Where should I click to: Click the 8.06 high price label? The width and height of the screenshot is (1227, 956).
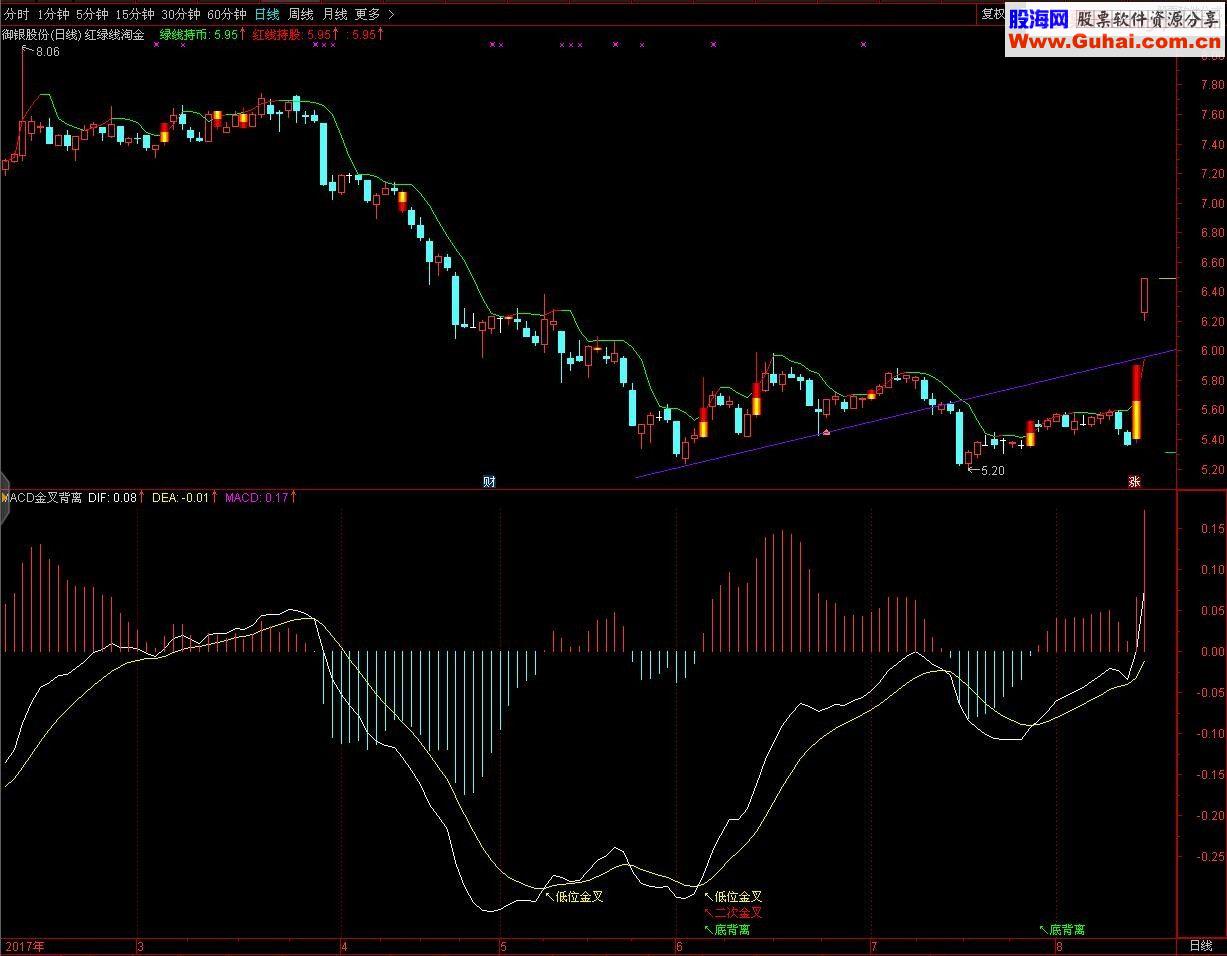[x=47, y=52]
